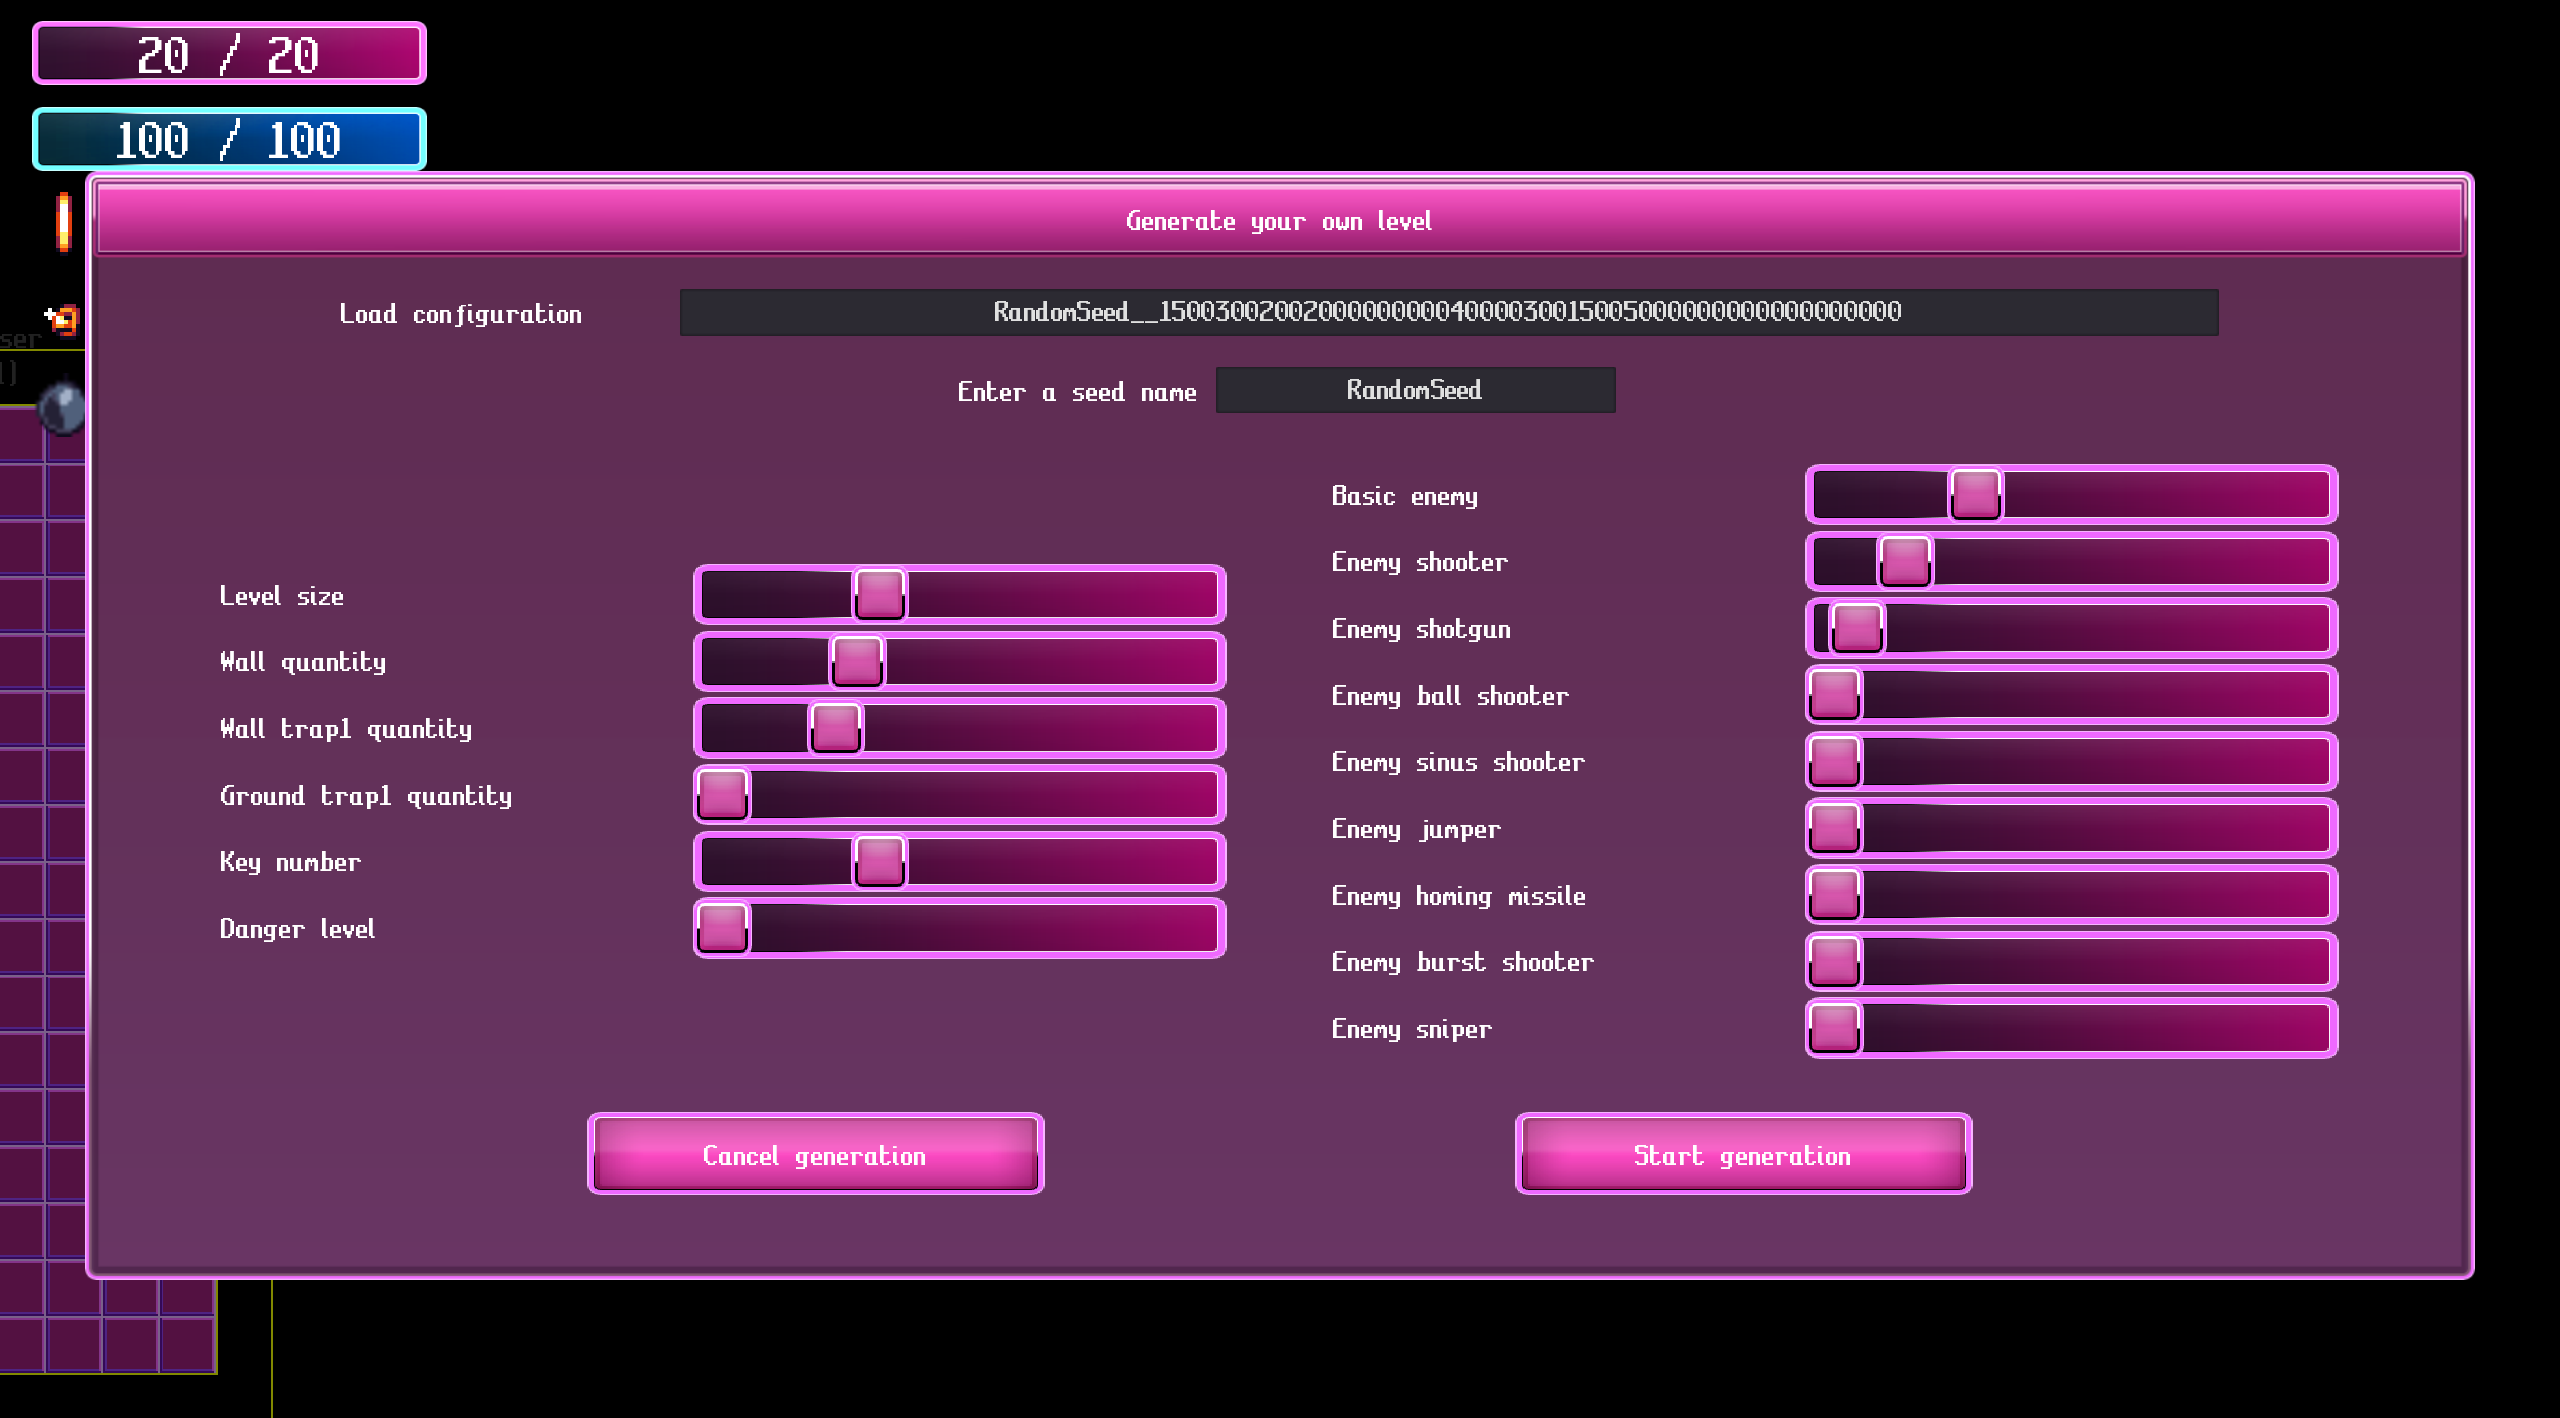Click the Enemy jumper slider handle
Viewport: 2560px width, 1418px height.
tap(1834, 828)
